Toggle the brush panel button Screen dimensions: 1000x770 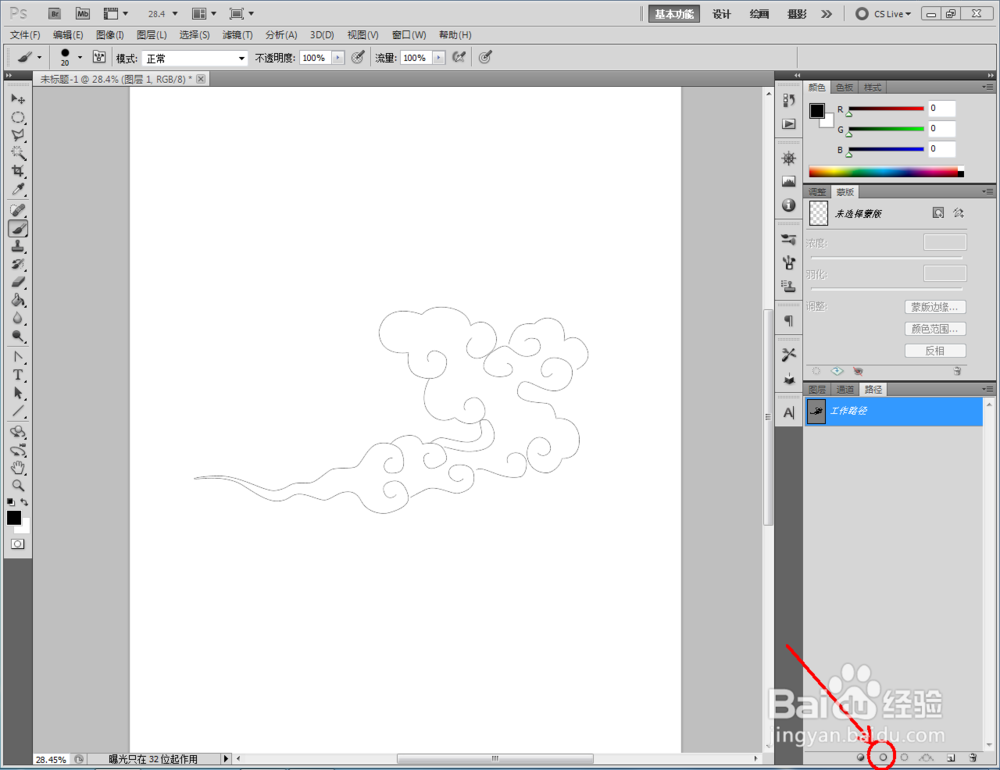tap(99, 57)
